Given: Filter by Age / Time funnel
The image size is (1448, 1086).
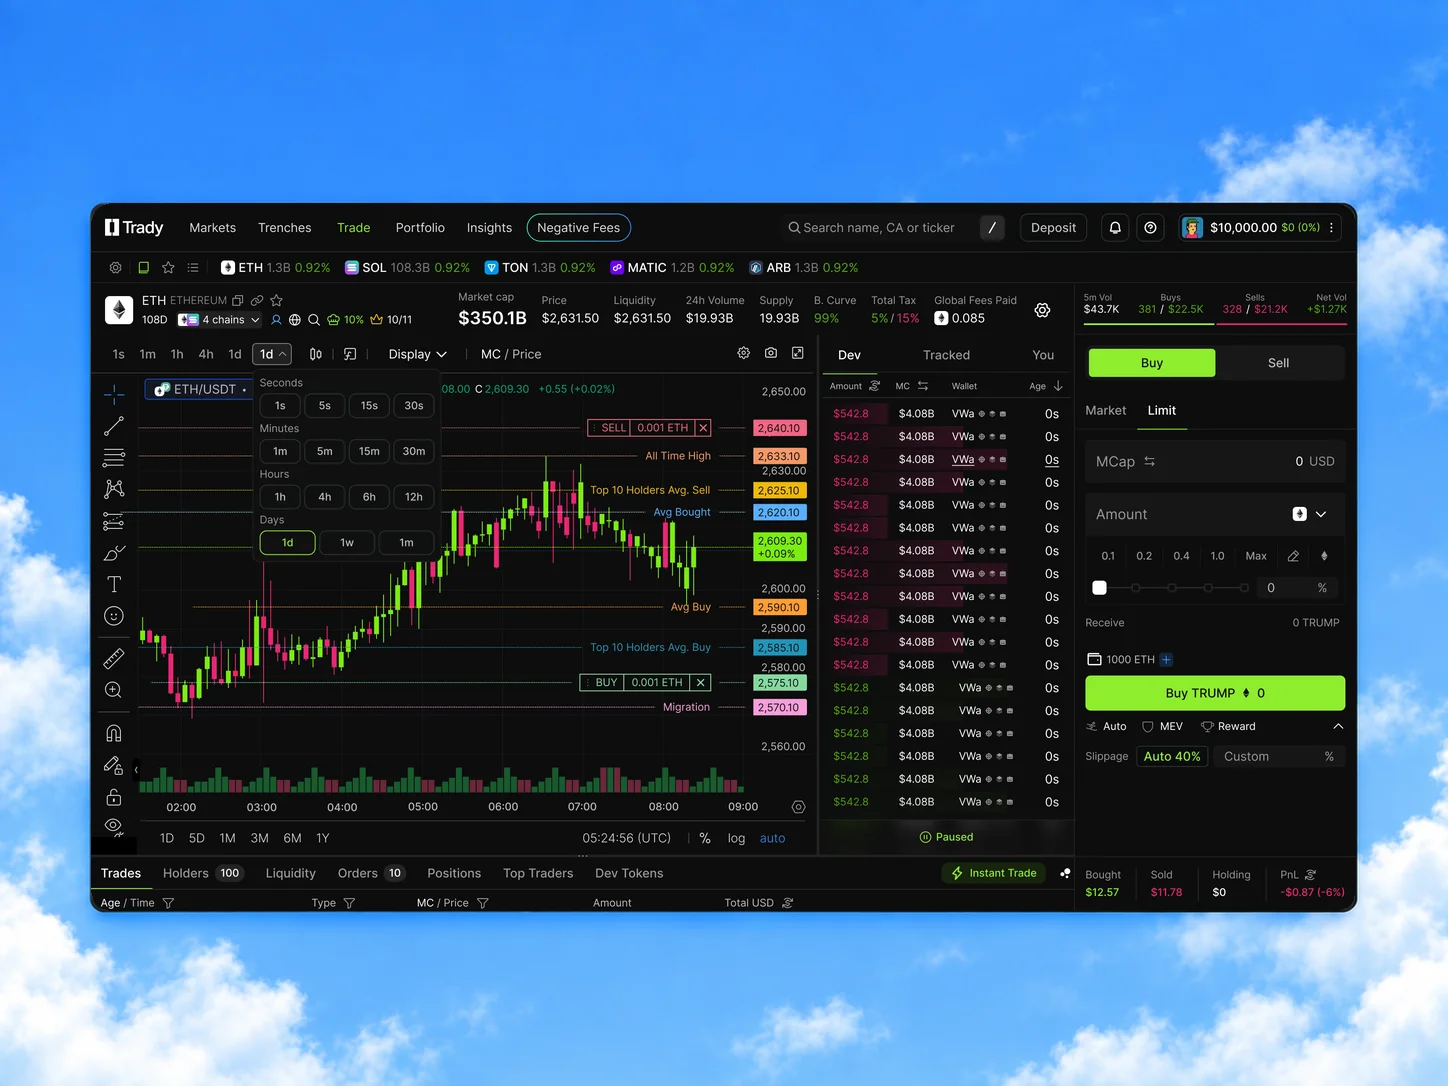Looking at the screenshot, I should [168, 903].
